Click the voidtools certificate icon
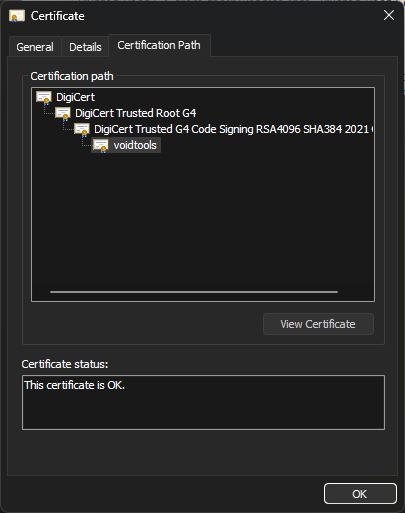Image resolution: width=405 pixels, height=513 pixels. pos(101,145)
